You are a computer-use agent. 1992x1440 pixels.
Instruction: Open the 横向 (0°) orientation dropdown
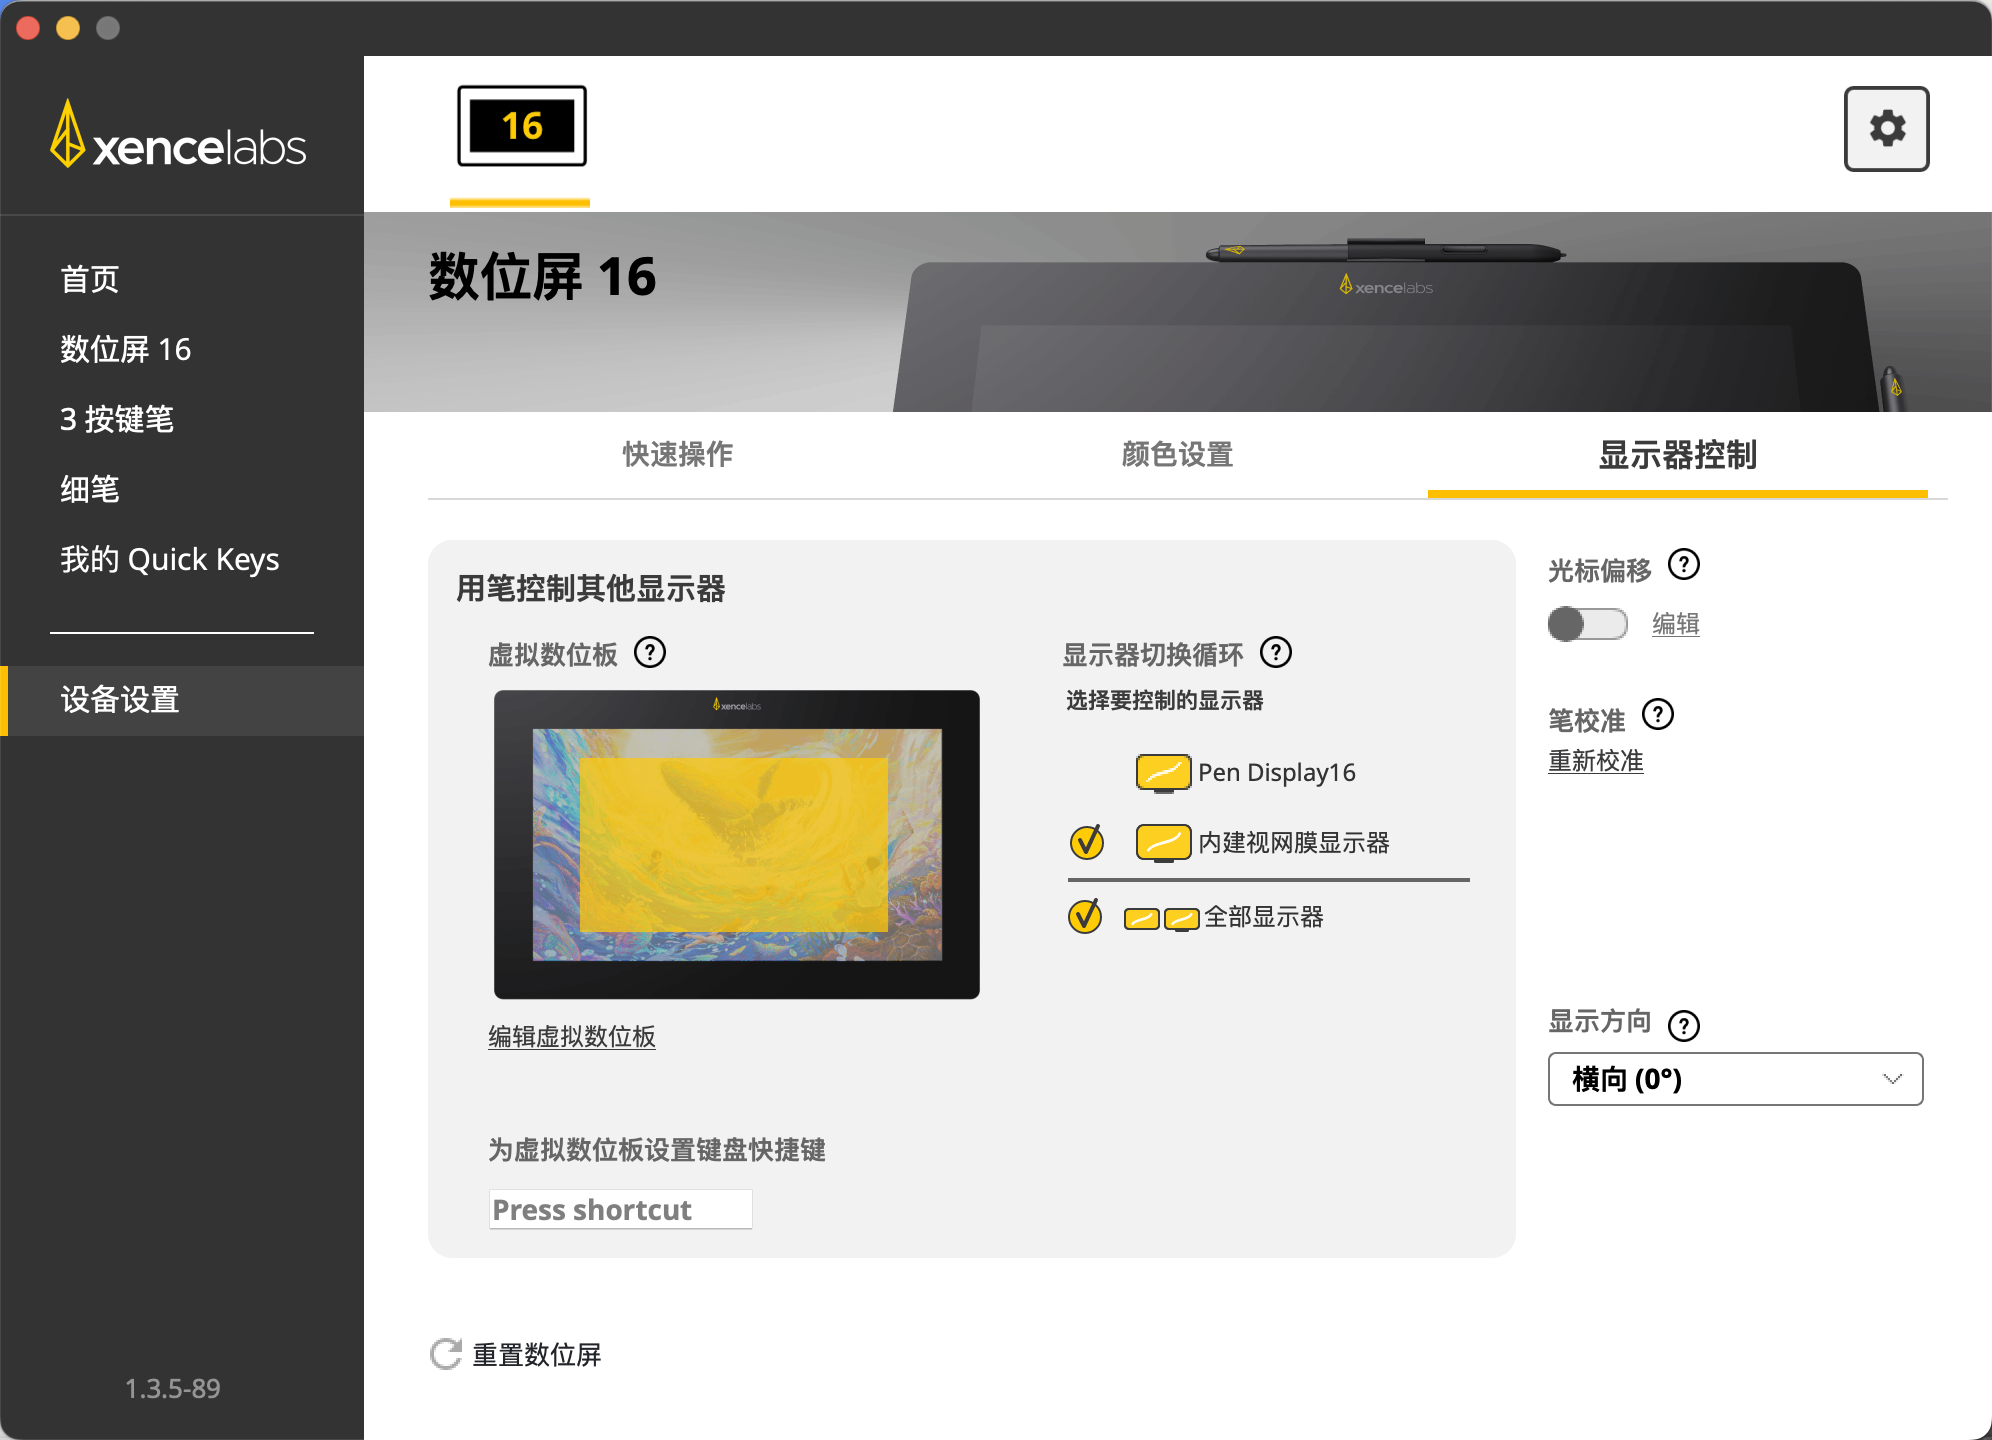1735,1079
